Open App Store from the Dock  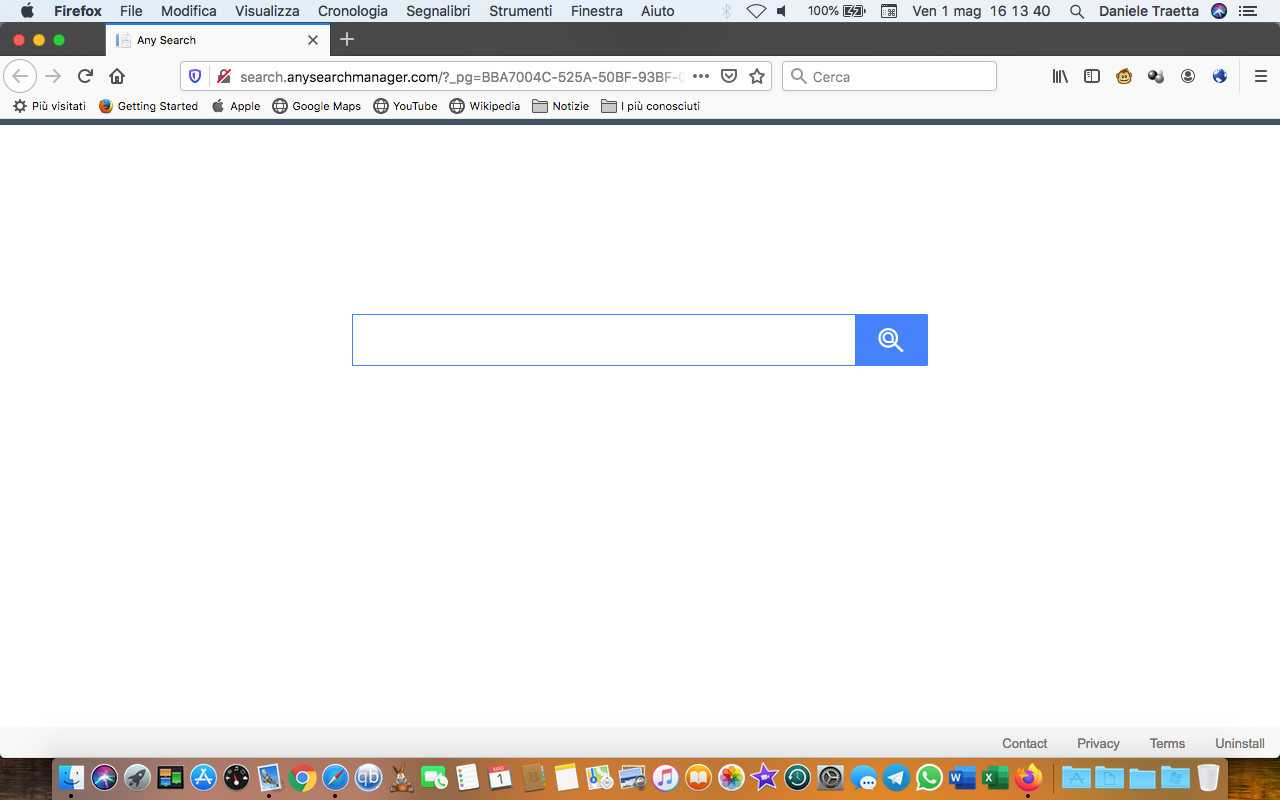tap(203, 777)
